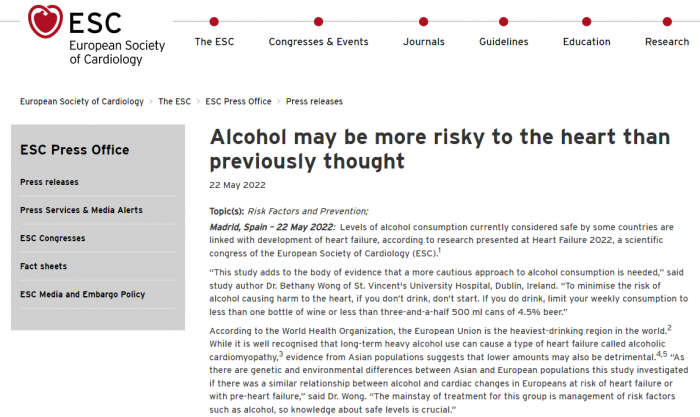Select ESC Congresses in sidebar
Image resolution: width=700 pixels, height=417 pixels.
click(55, 238)
